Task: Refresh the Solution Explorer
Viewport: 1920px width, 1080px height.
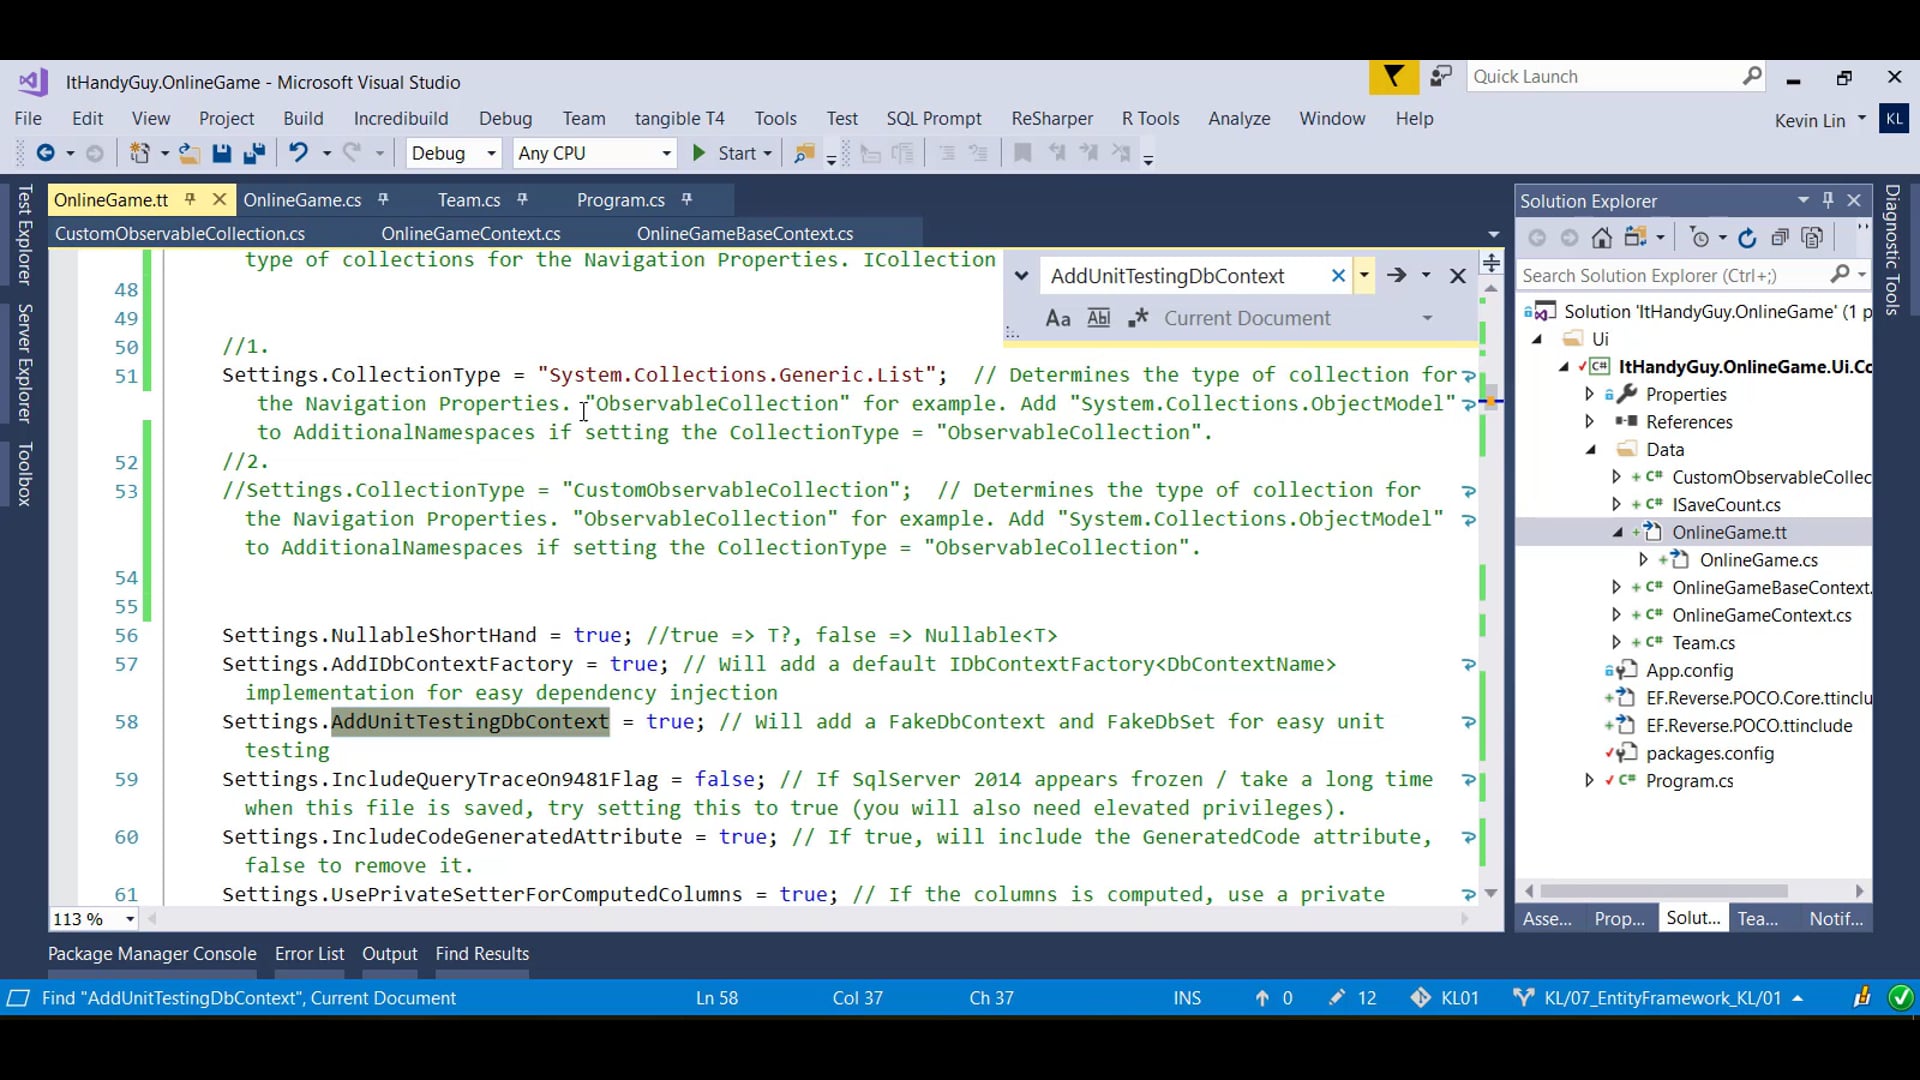Action: pyautogui.click(x=1748, y=238)
